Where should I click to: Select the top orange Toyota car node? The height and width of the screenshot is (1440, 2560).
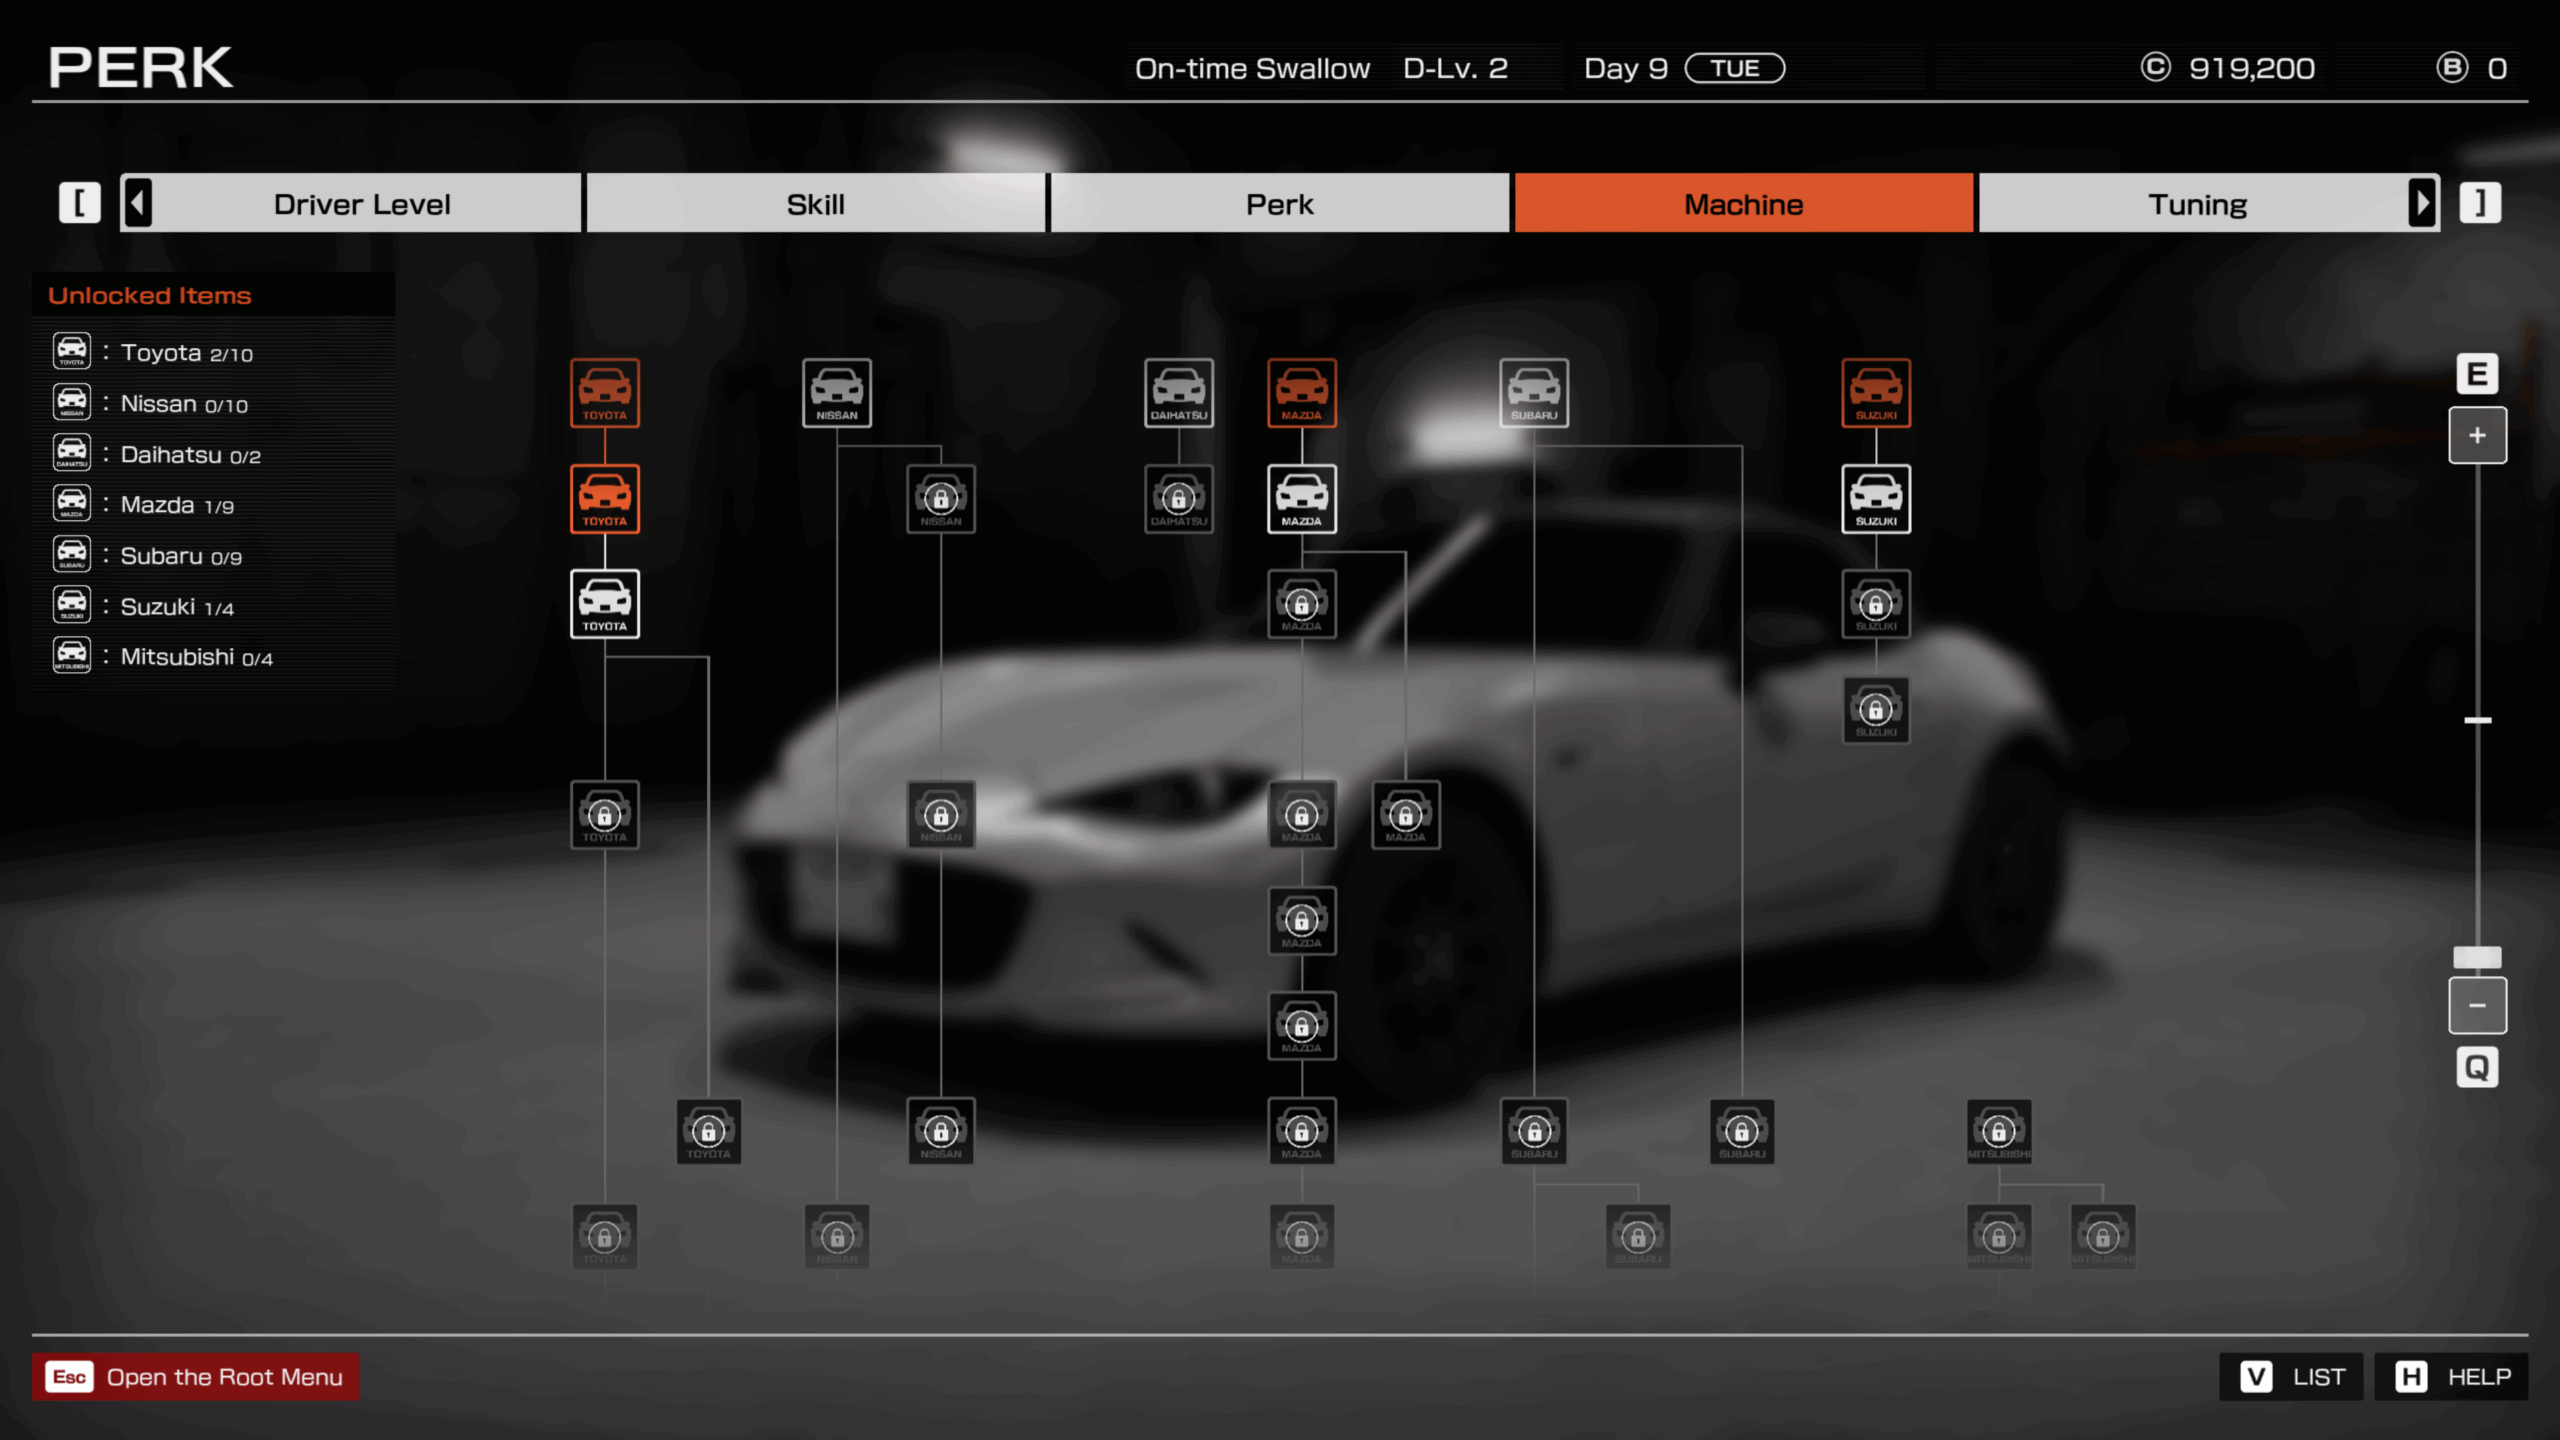pyautogui.click(x=604, y=393)
